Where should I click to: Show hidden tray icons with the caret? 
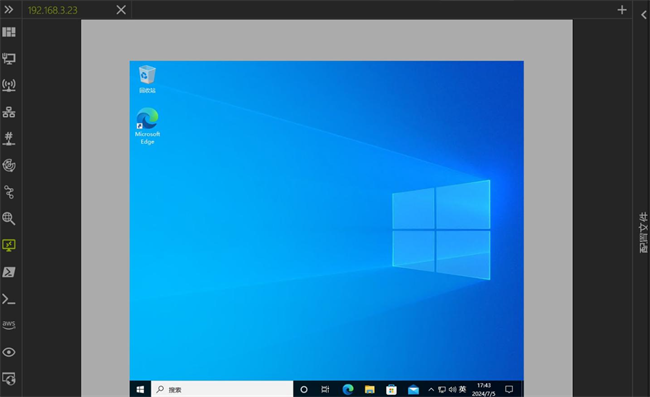431,390
